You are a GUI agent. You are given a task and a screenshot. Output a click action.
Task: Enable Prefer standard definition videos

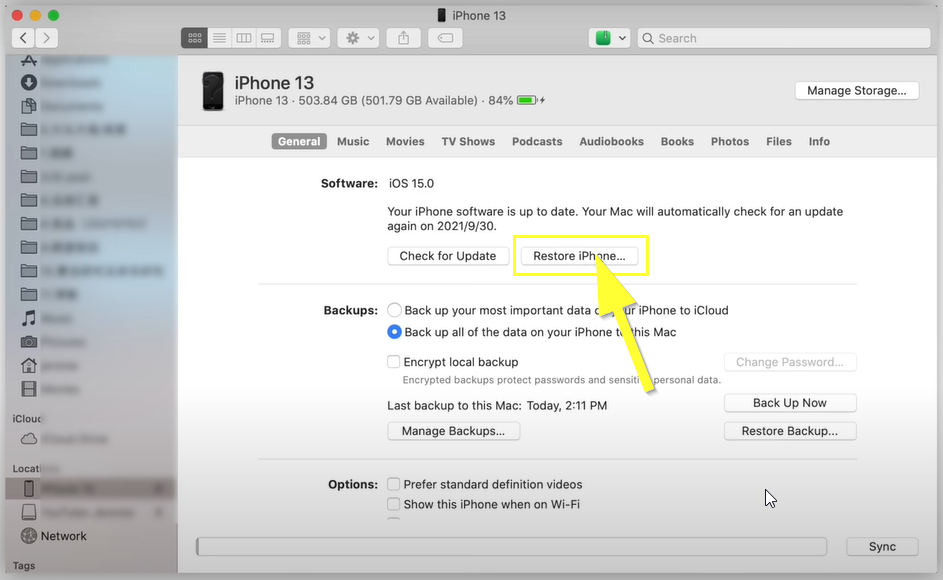point(393,484)
